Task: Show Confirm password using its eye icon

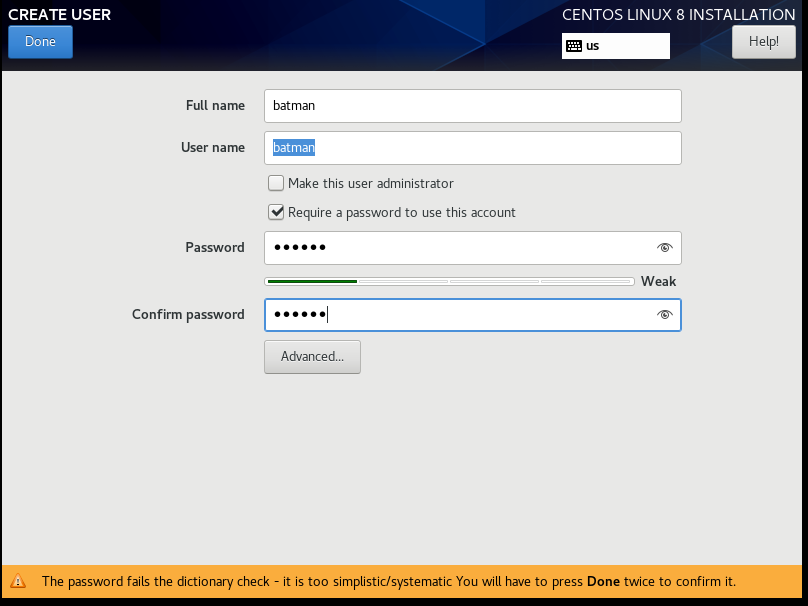Action: coord(664,314)
